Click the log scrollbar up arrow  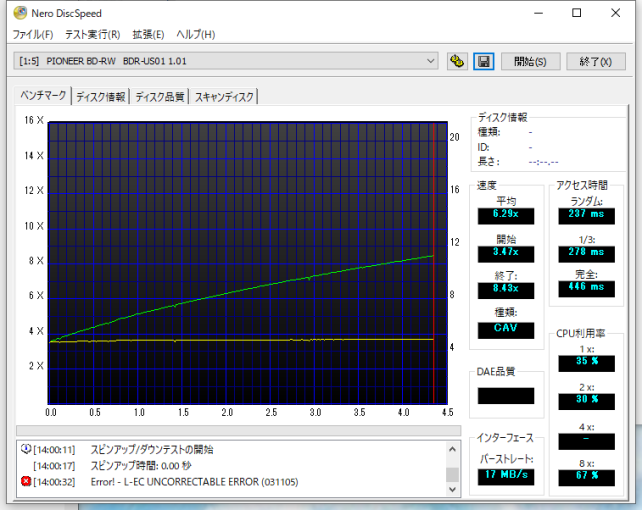[452, 449]
